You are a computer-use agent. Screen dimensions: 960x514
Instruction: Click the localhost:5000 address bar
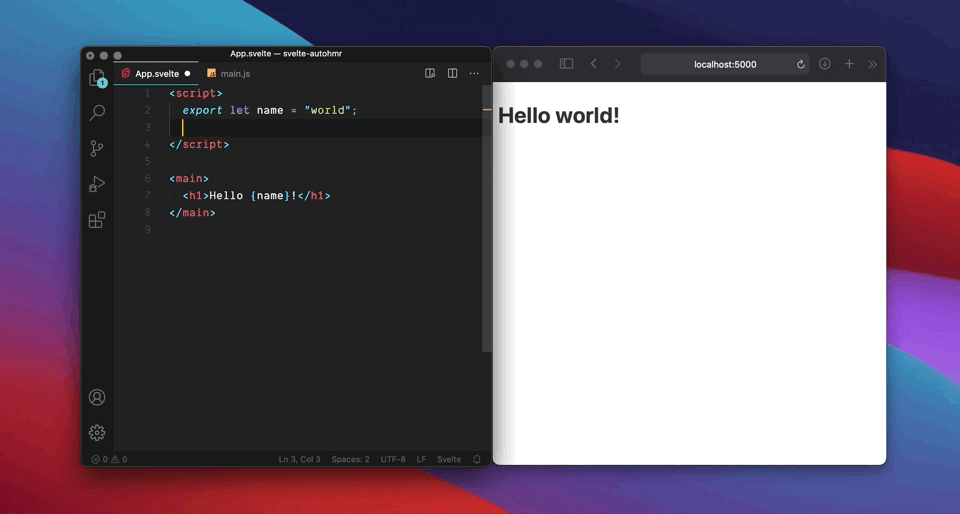tap(725, 64)
